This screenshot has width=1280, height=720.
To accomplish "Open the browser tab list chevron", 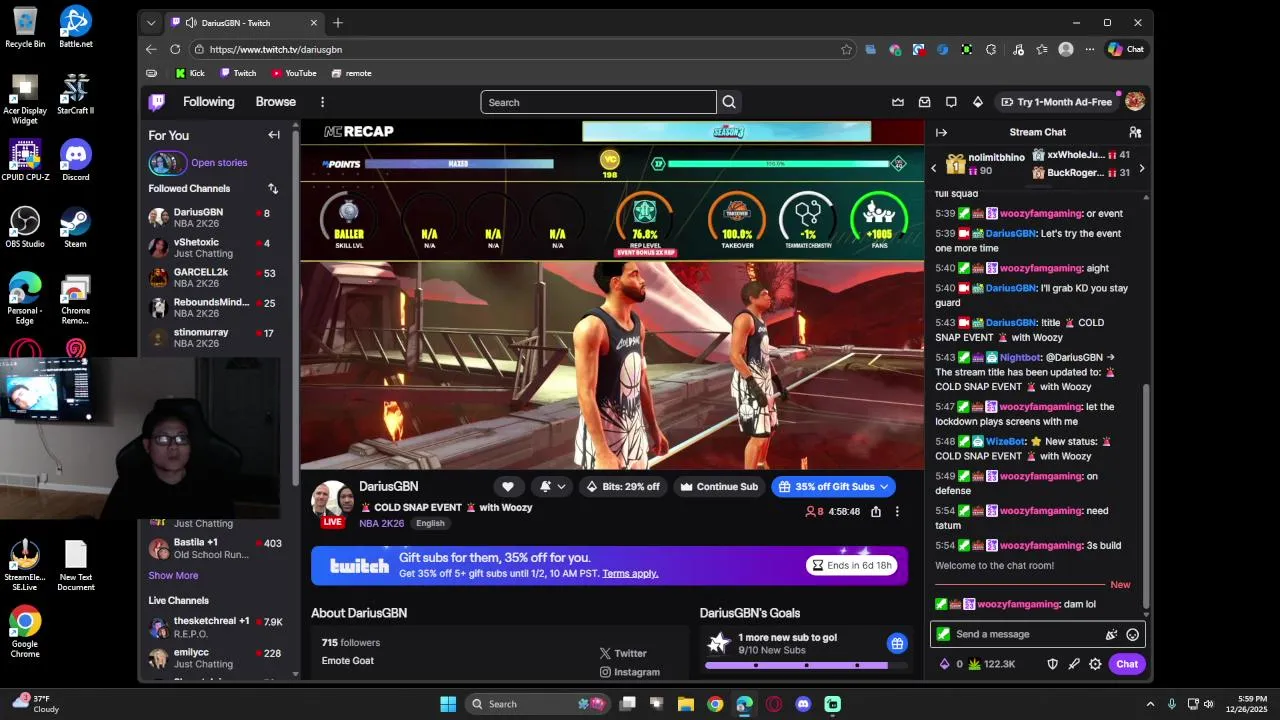I will [151, 22].
